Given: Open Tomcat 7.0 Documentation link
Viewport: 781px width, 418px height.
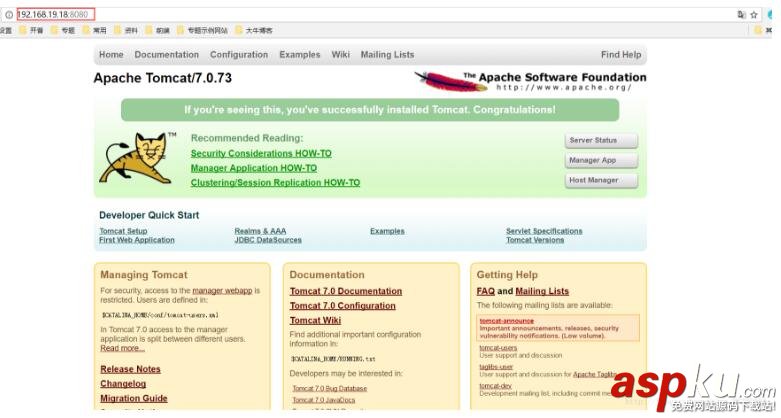Looking at the screenshot, I should pyautogui.click(x=346, y=291).
